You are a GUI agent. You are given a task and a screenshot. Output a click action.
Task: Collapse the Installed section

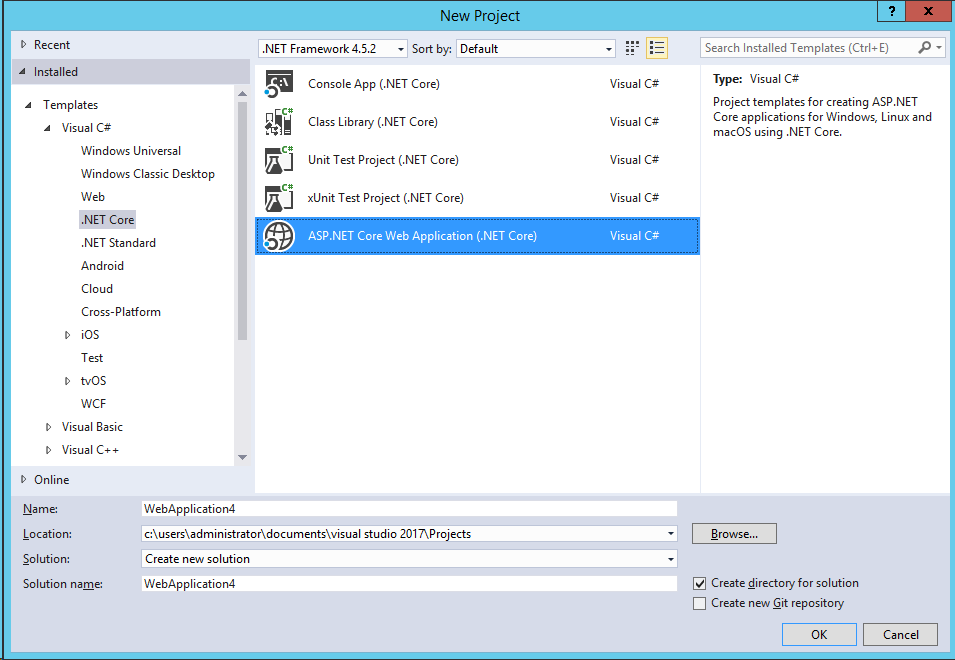(x=23, y=72)
